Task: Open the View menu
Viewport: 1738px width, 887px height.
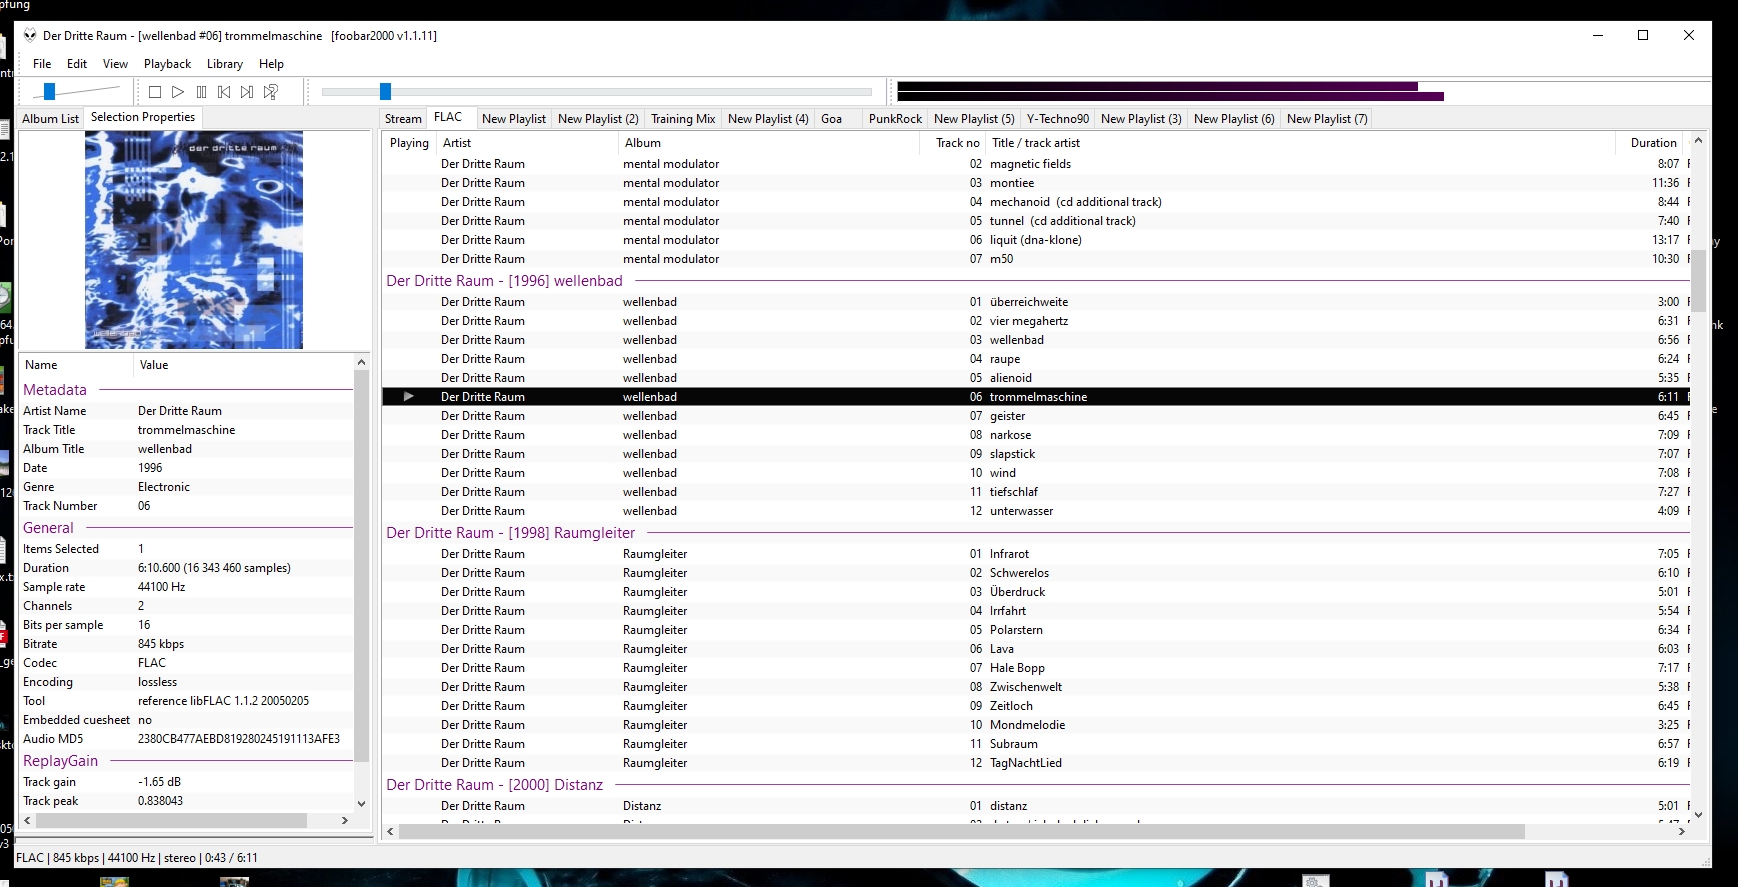Action: [116, 64]
